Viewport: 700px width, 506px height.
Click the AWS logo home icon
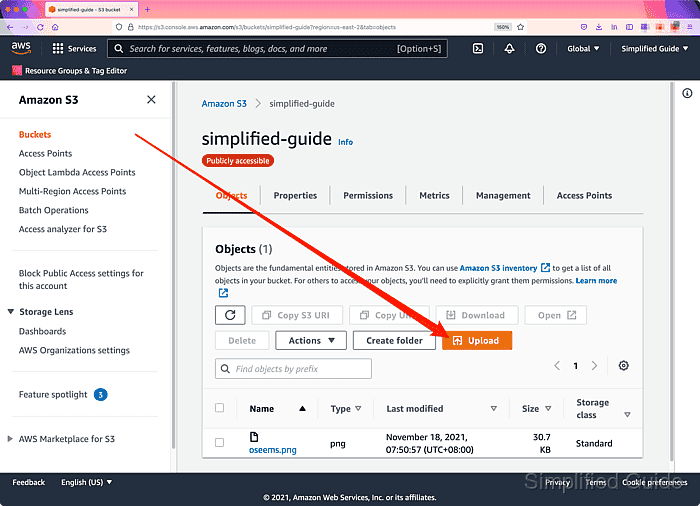coord(21,48)
